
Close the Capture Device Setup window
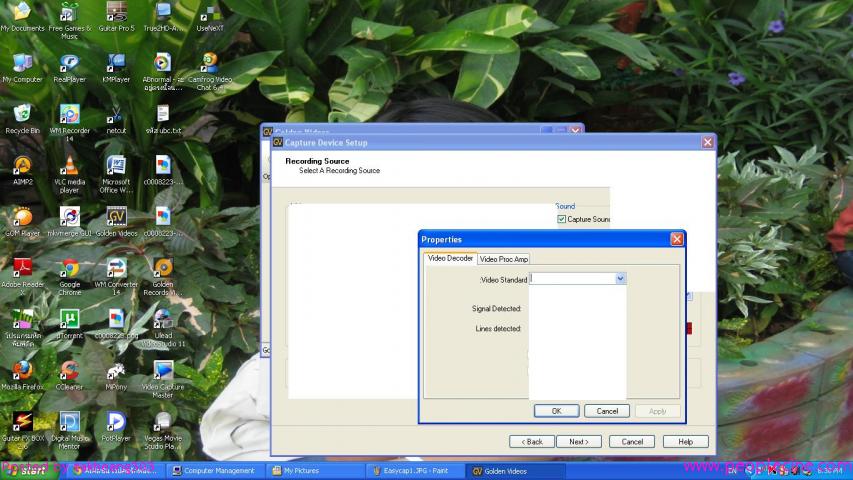(707, 142)
